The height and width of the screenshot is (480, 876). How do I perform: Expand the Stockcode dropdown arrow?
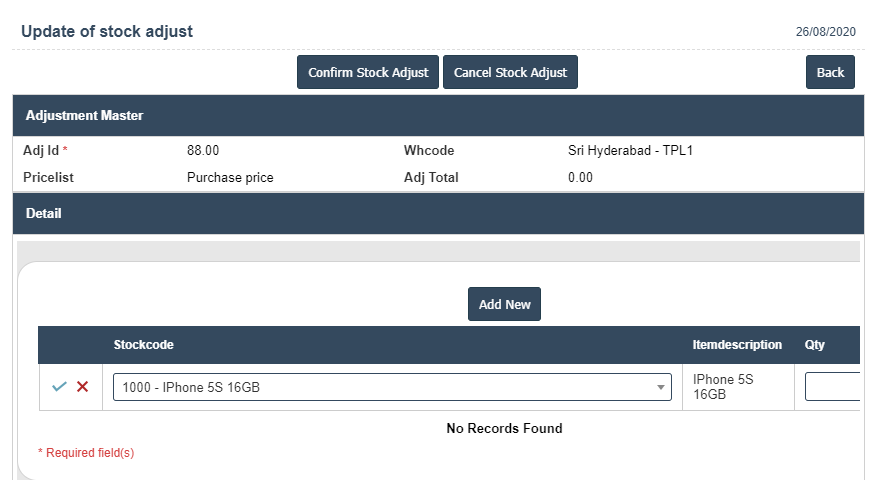660,388
